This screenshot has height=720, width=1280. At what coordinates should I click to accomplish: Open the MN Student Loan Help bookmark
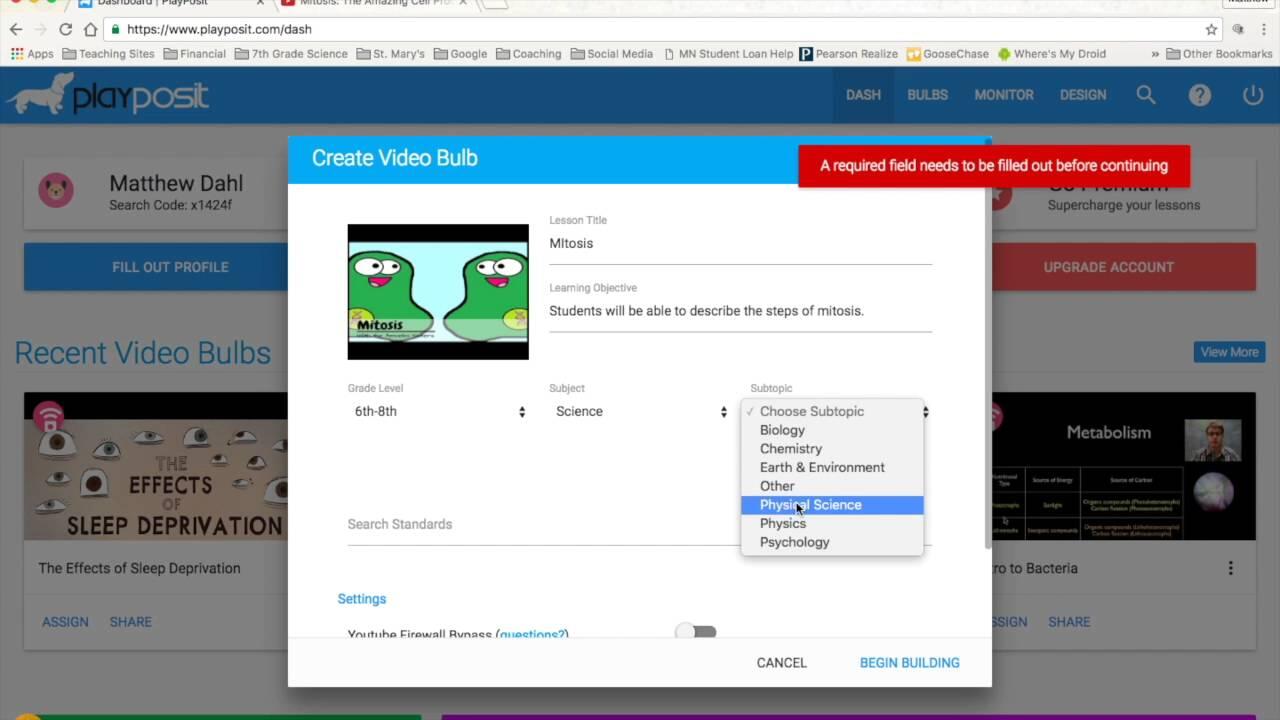728,54
